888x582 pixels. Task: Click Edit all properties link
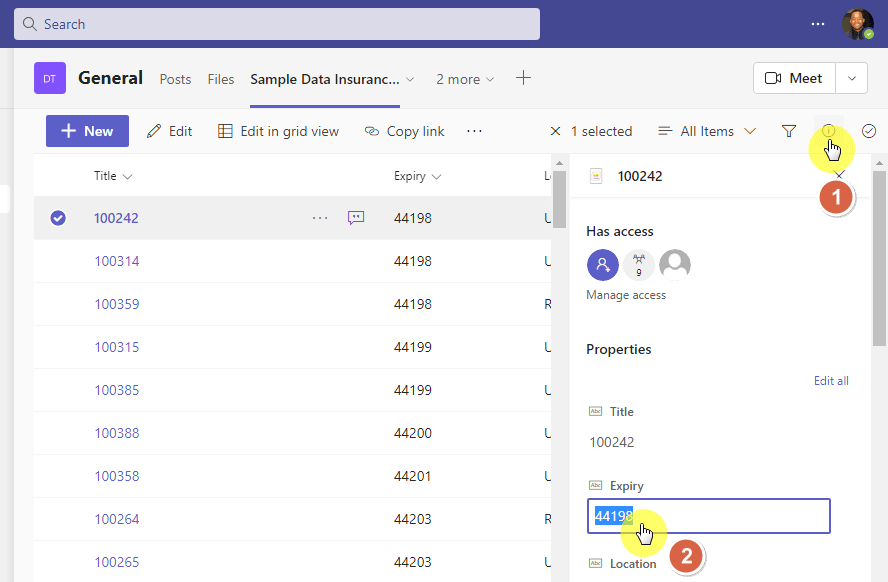831,381
